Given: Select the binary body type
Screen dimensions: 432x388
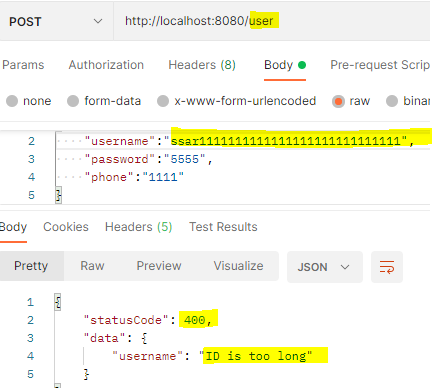Looking at the screenshot, I should click(408, 101).
